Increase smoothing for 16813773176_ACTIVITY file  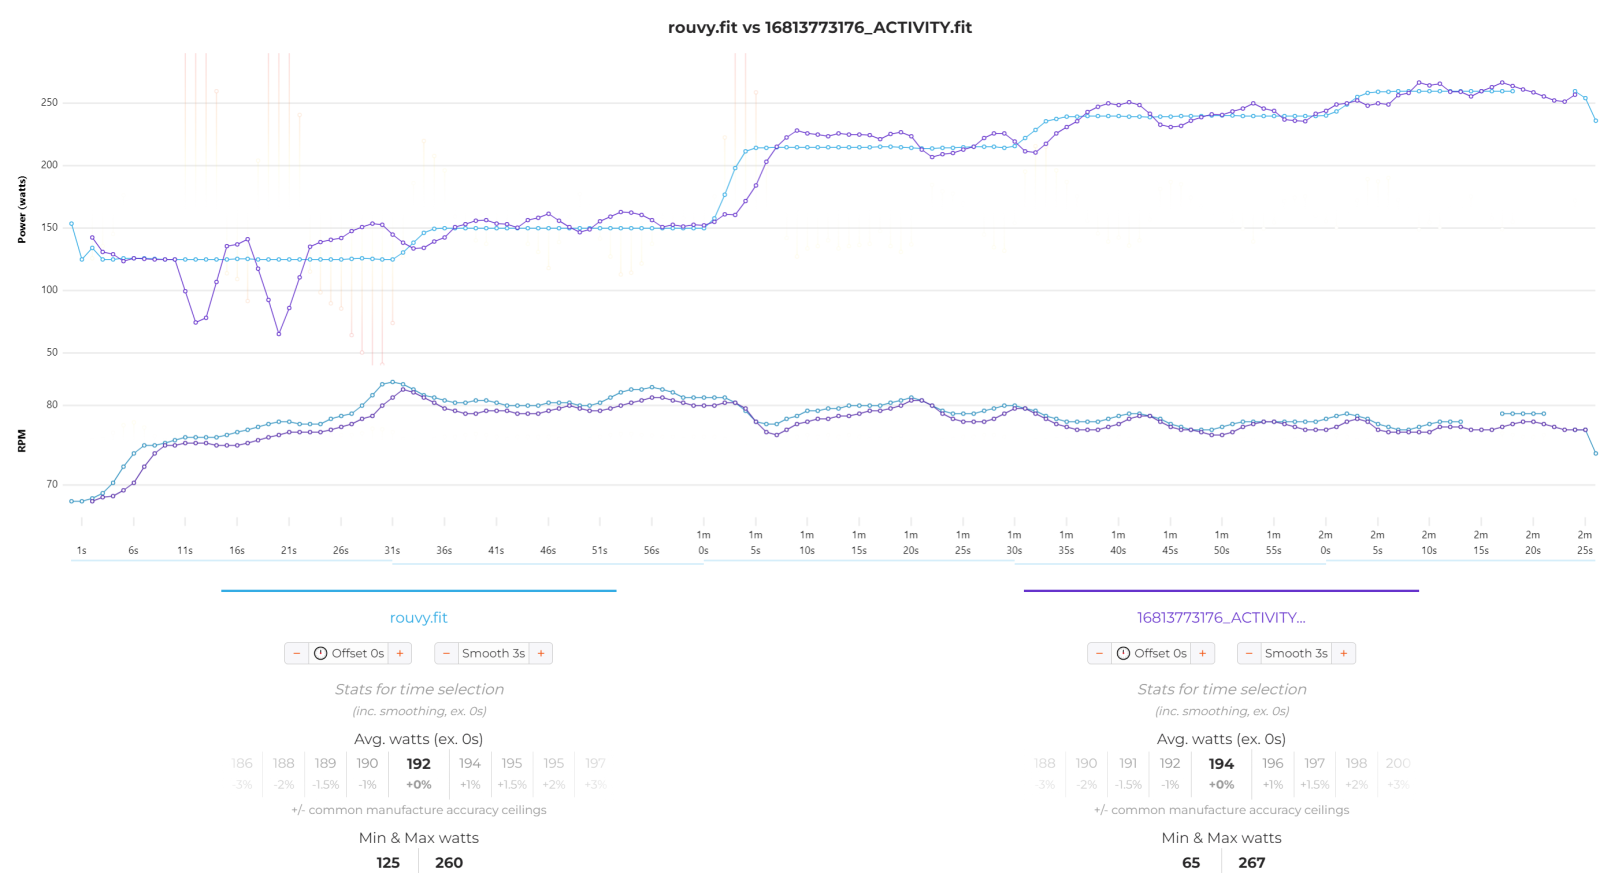click(1344, 653)
